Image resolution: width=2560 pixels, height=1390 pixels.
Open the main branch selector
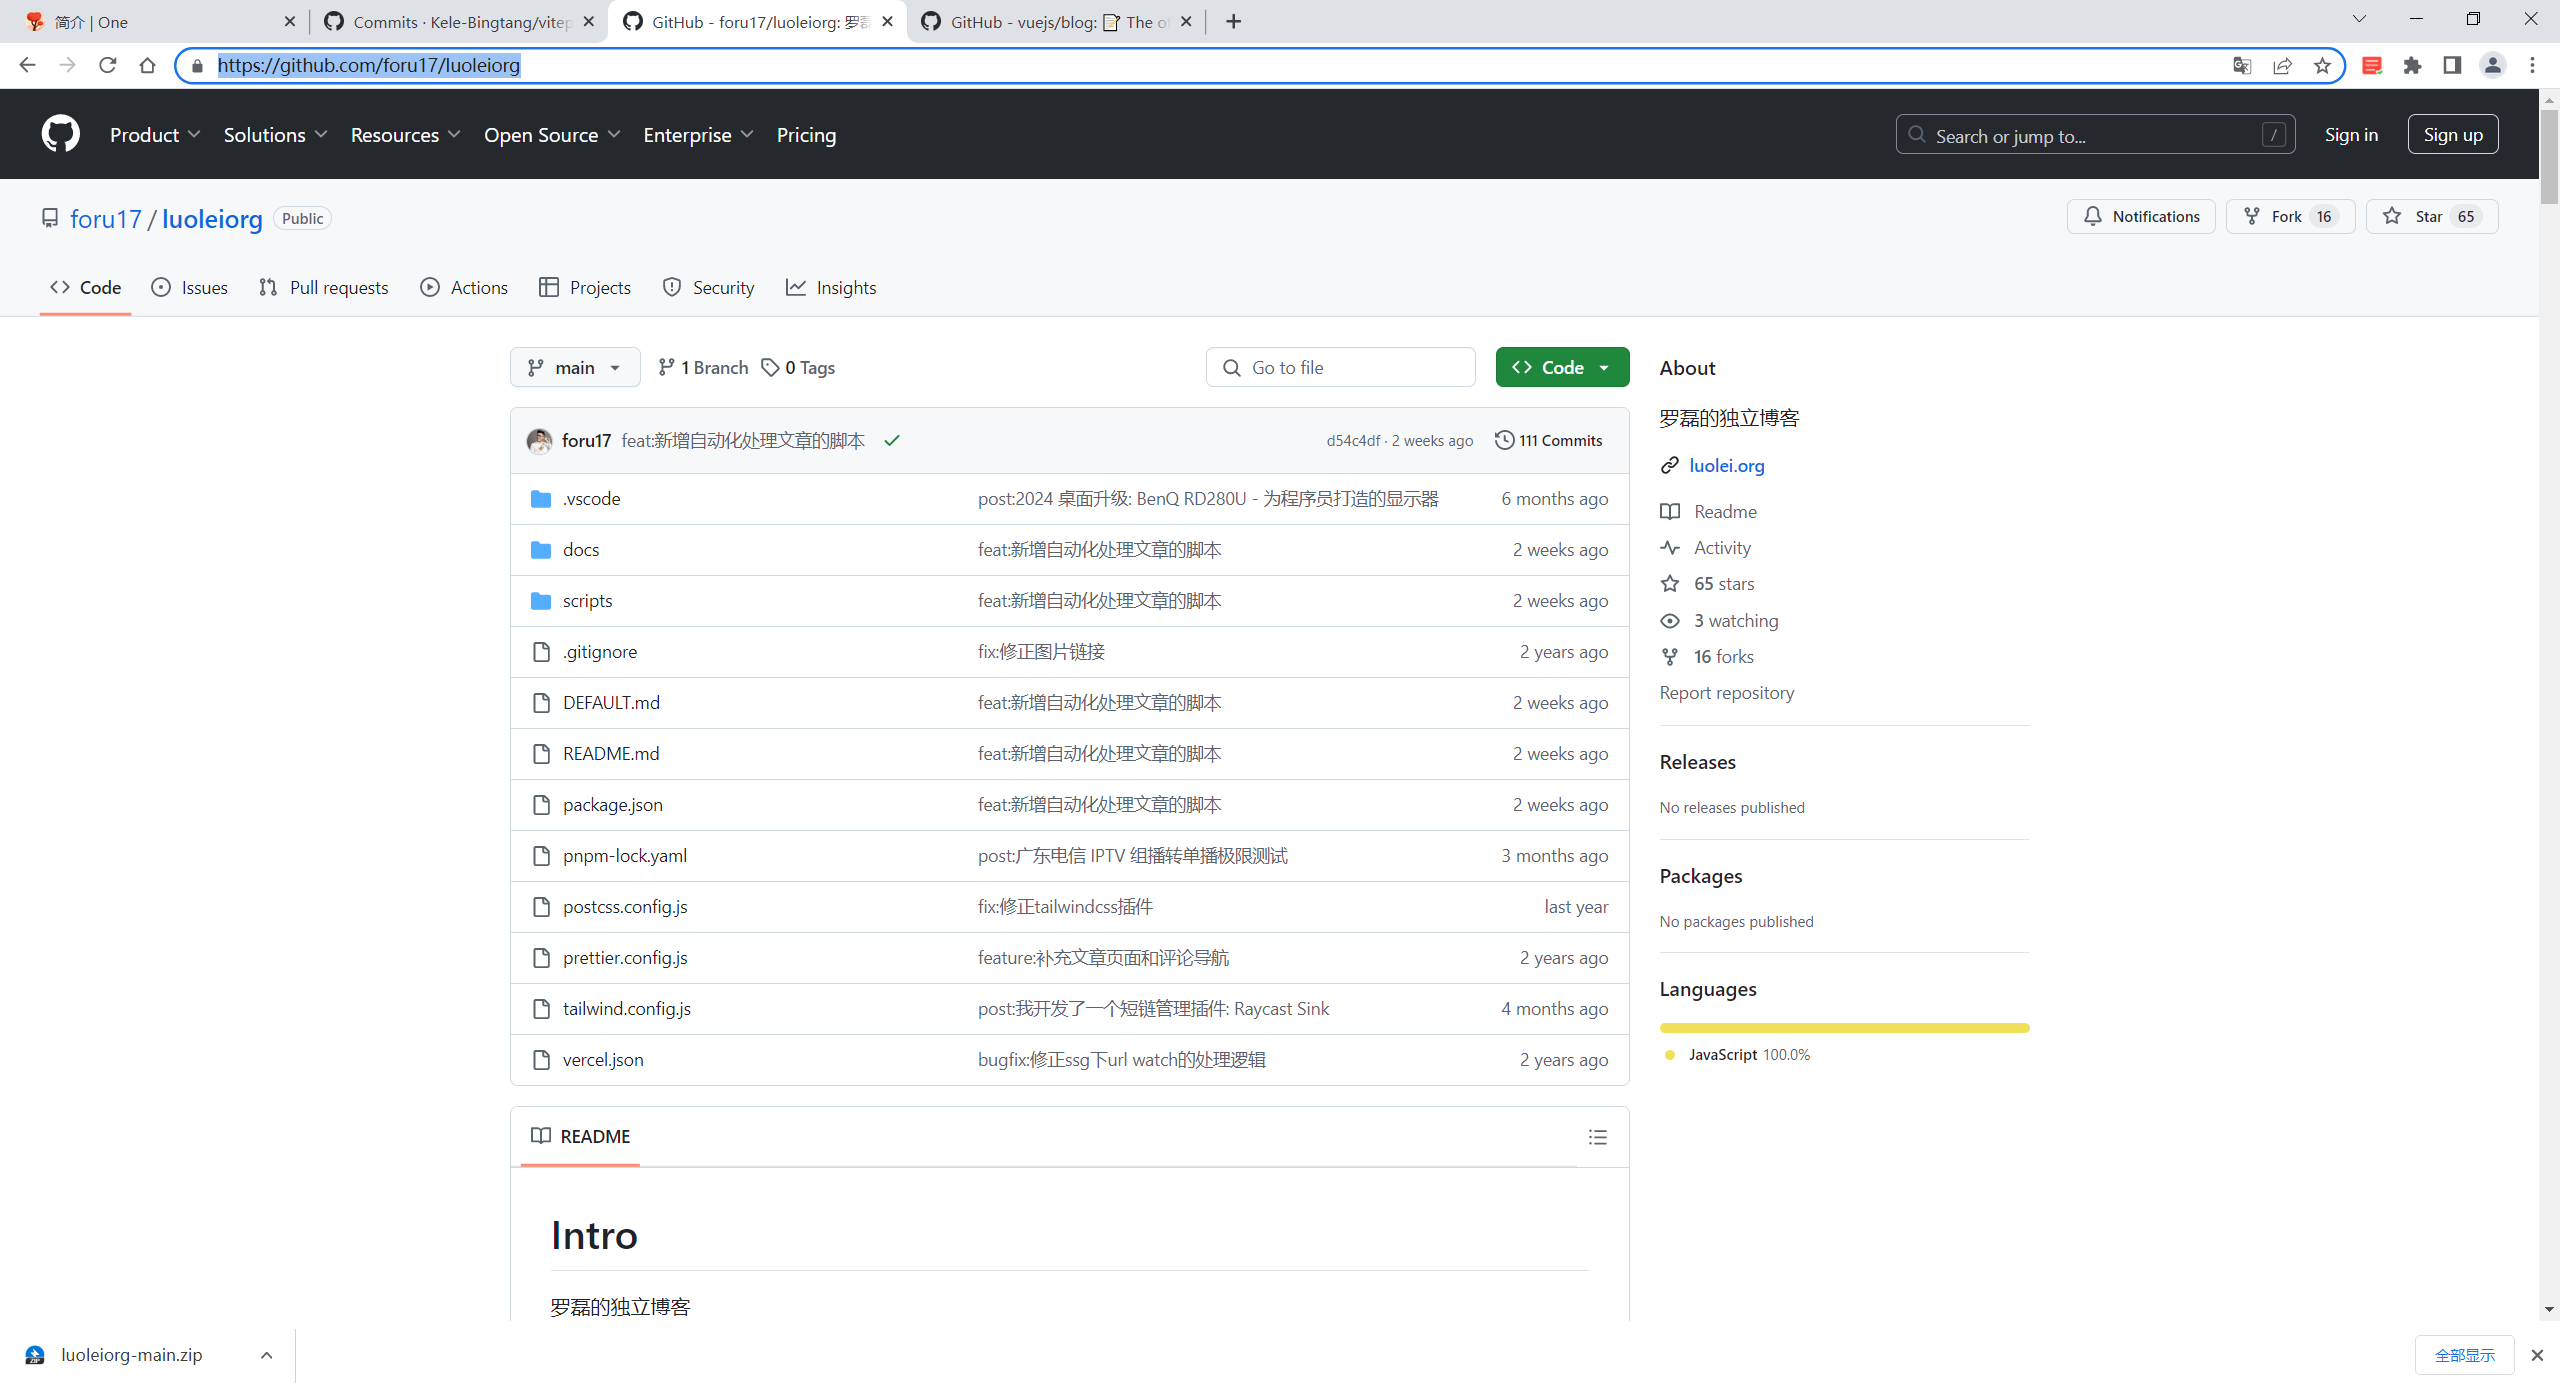pyautogui.click(x=575, y=367)
